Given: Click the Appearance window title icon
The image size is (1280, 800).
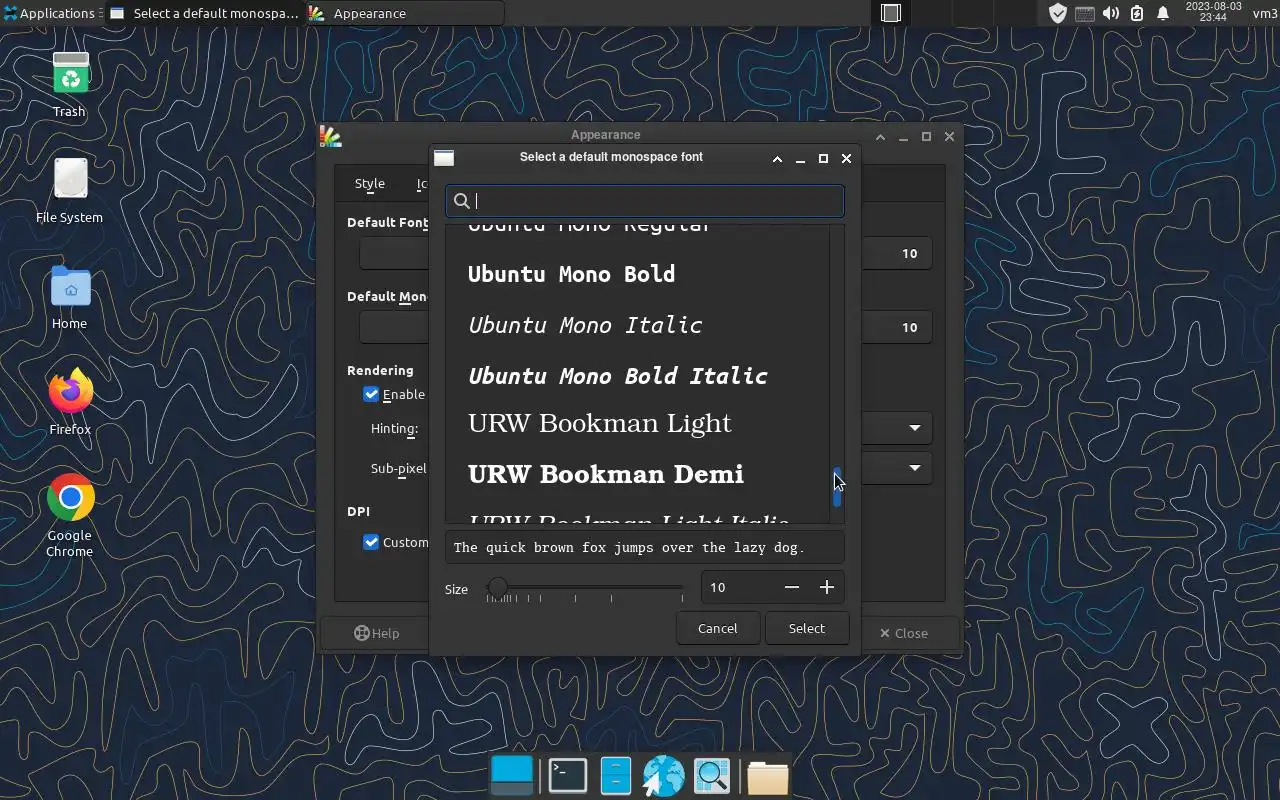Looking at the screenshot, I should pyautogui.click(x=330, y=136).
